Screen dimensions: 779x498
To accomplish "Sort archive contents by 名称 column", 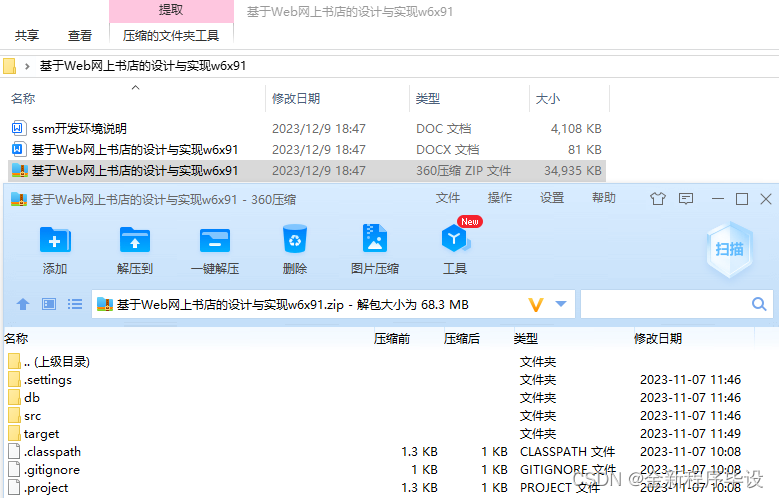I will (16, 338).
